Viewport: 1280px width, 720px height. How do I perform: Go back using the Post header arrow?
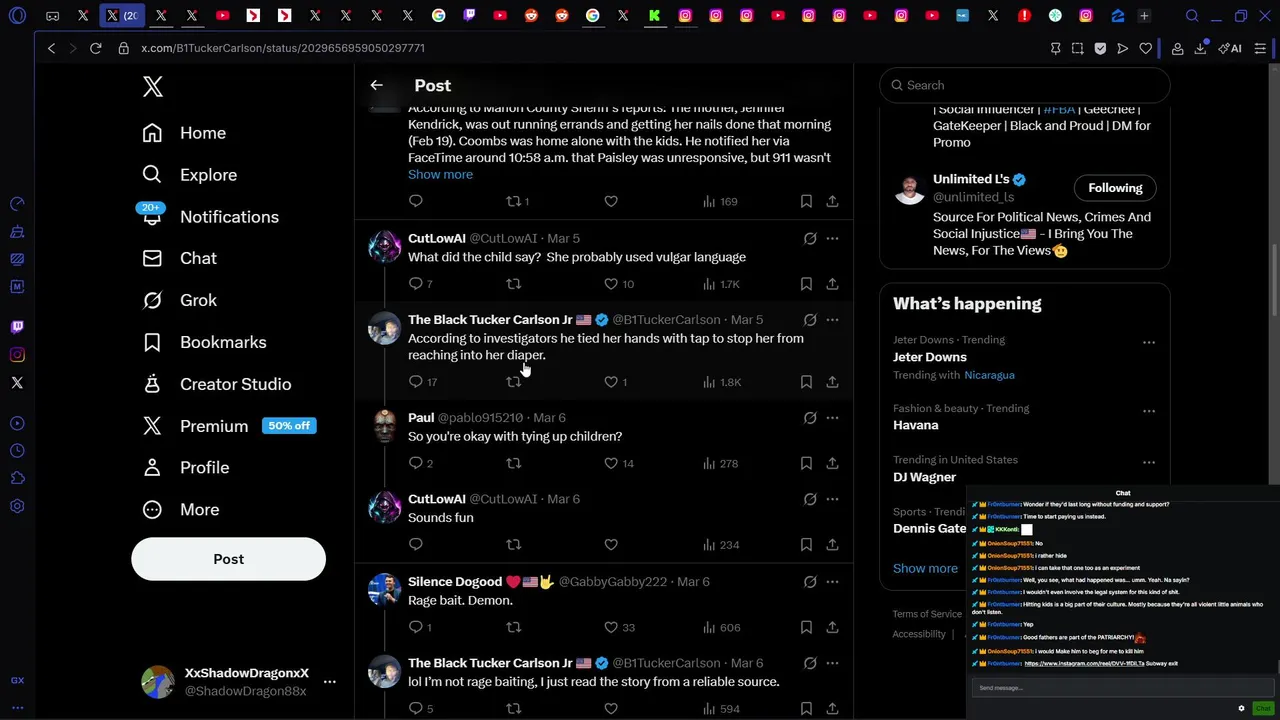point(376,85)
